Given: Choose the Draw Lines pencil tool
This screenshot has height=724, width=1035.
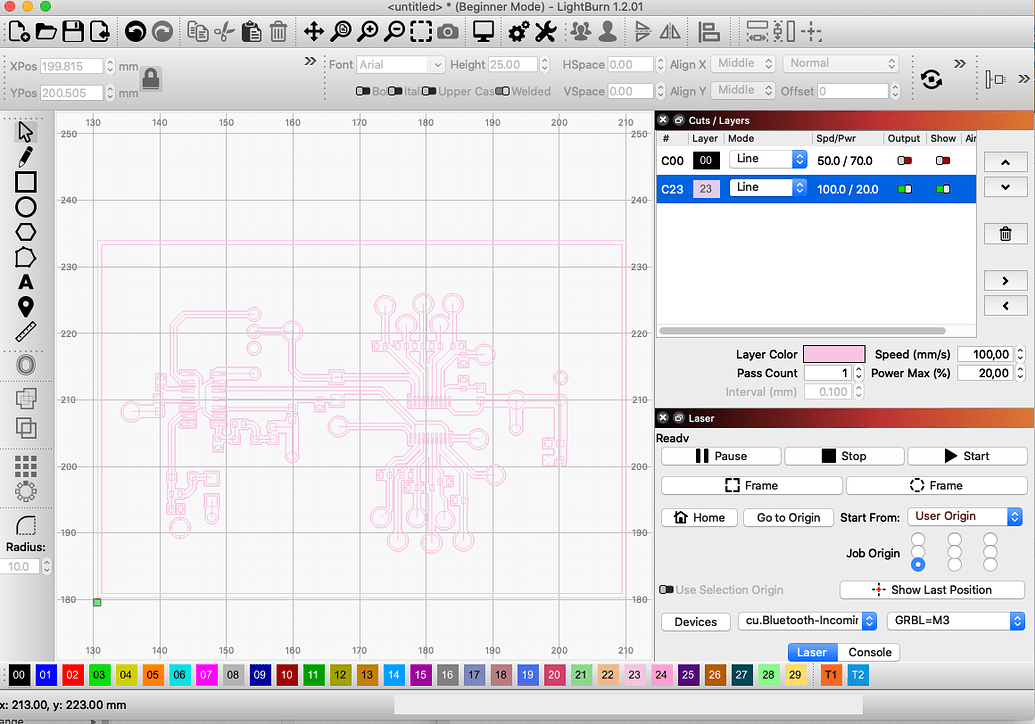Looking at the screenshot, I should pos(27,156).
